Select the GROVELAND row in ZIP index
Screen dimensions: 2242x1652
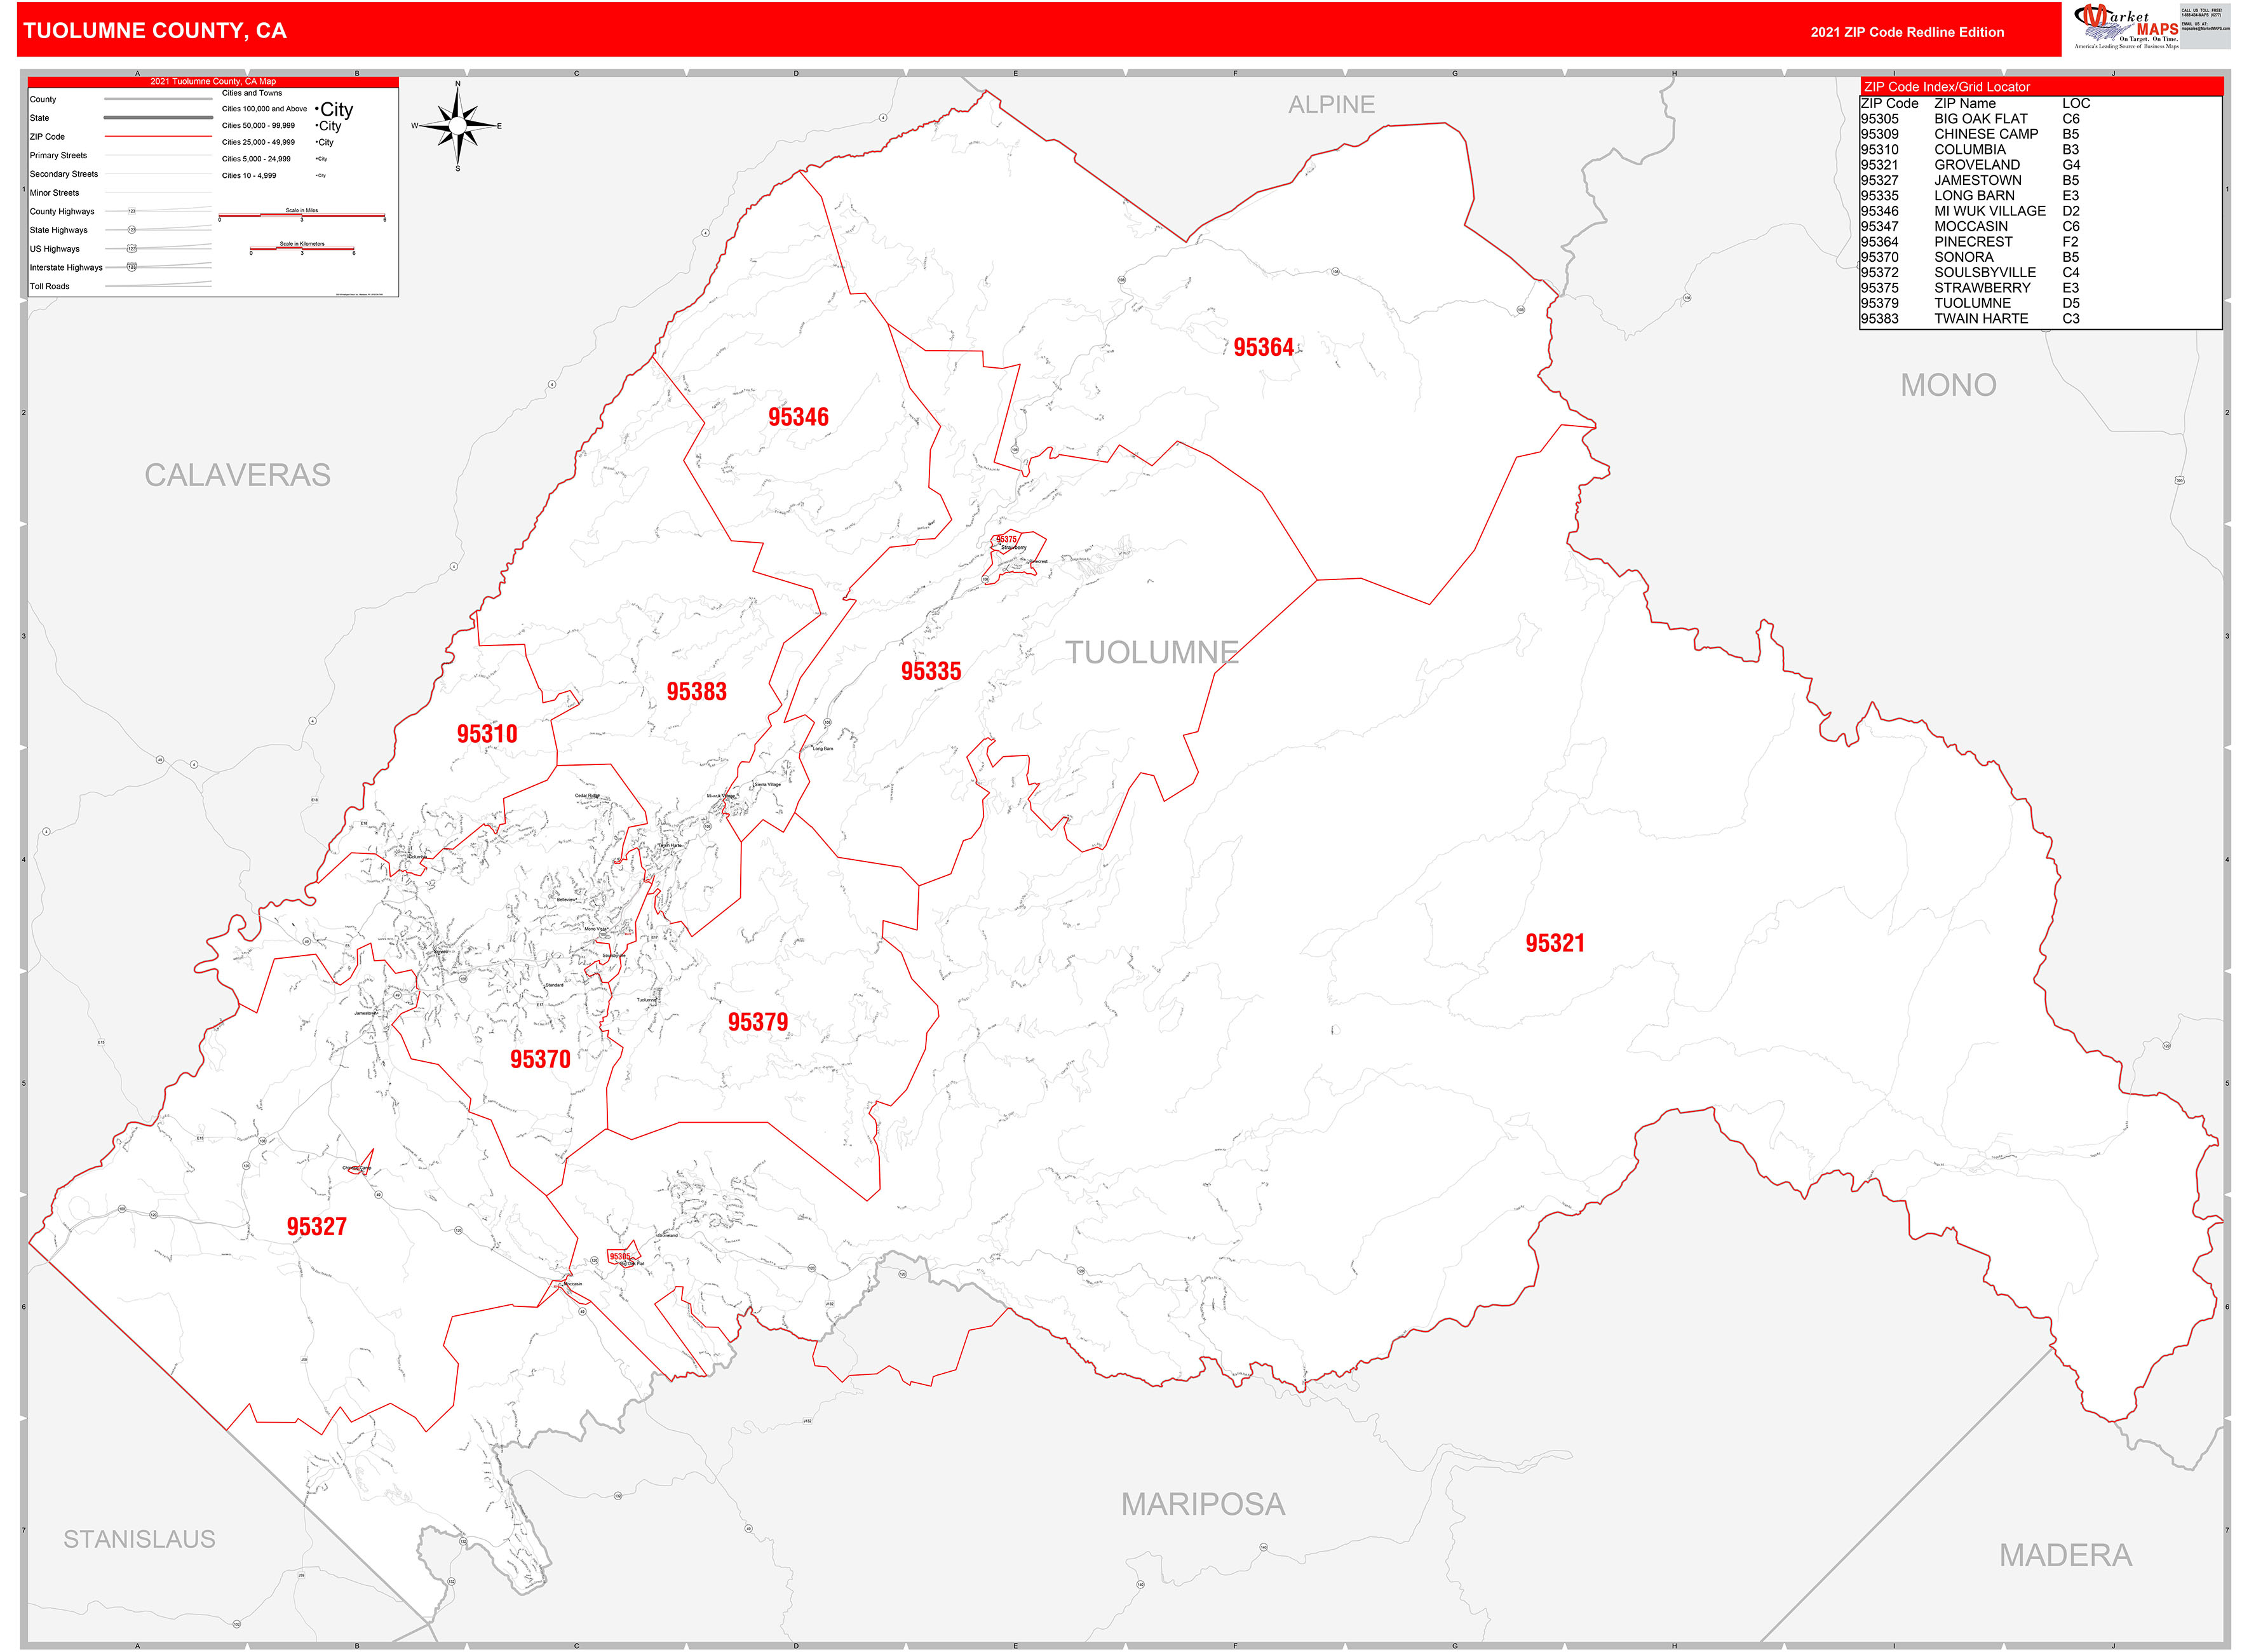[x=1976, y=165]
